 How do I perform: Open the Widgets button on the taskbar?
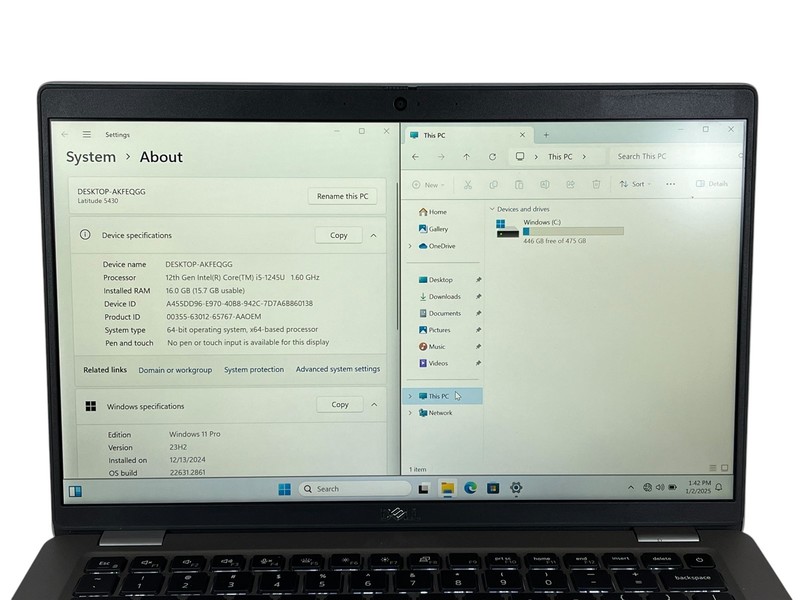[75, 491]
